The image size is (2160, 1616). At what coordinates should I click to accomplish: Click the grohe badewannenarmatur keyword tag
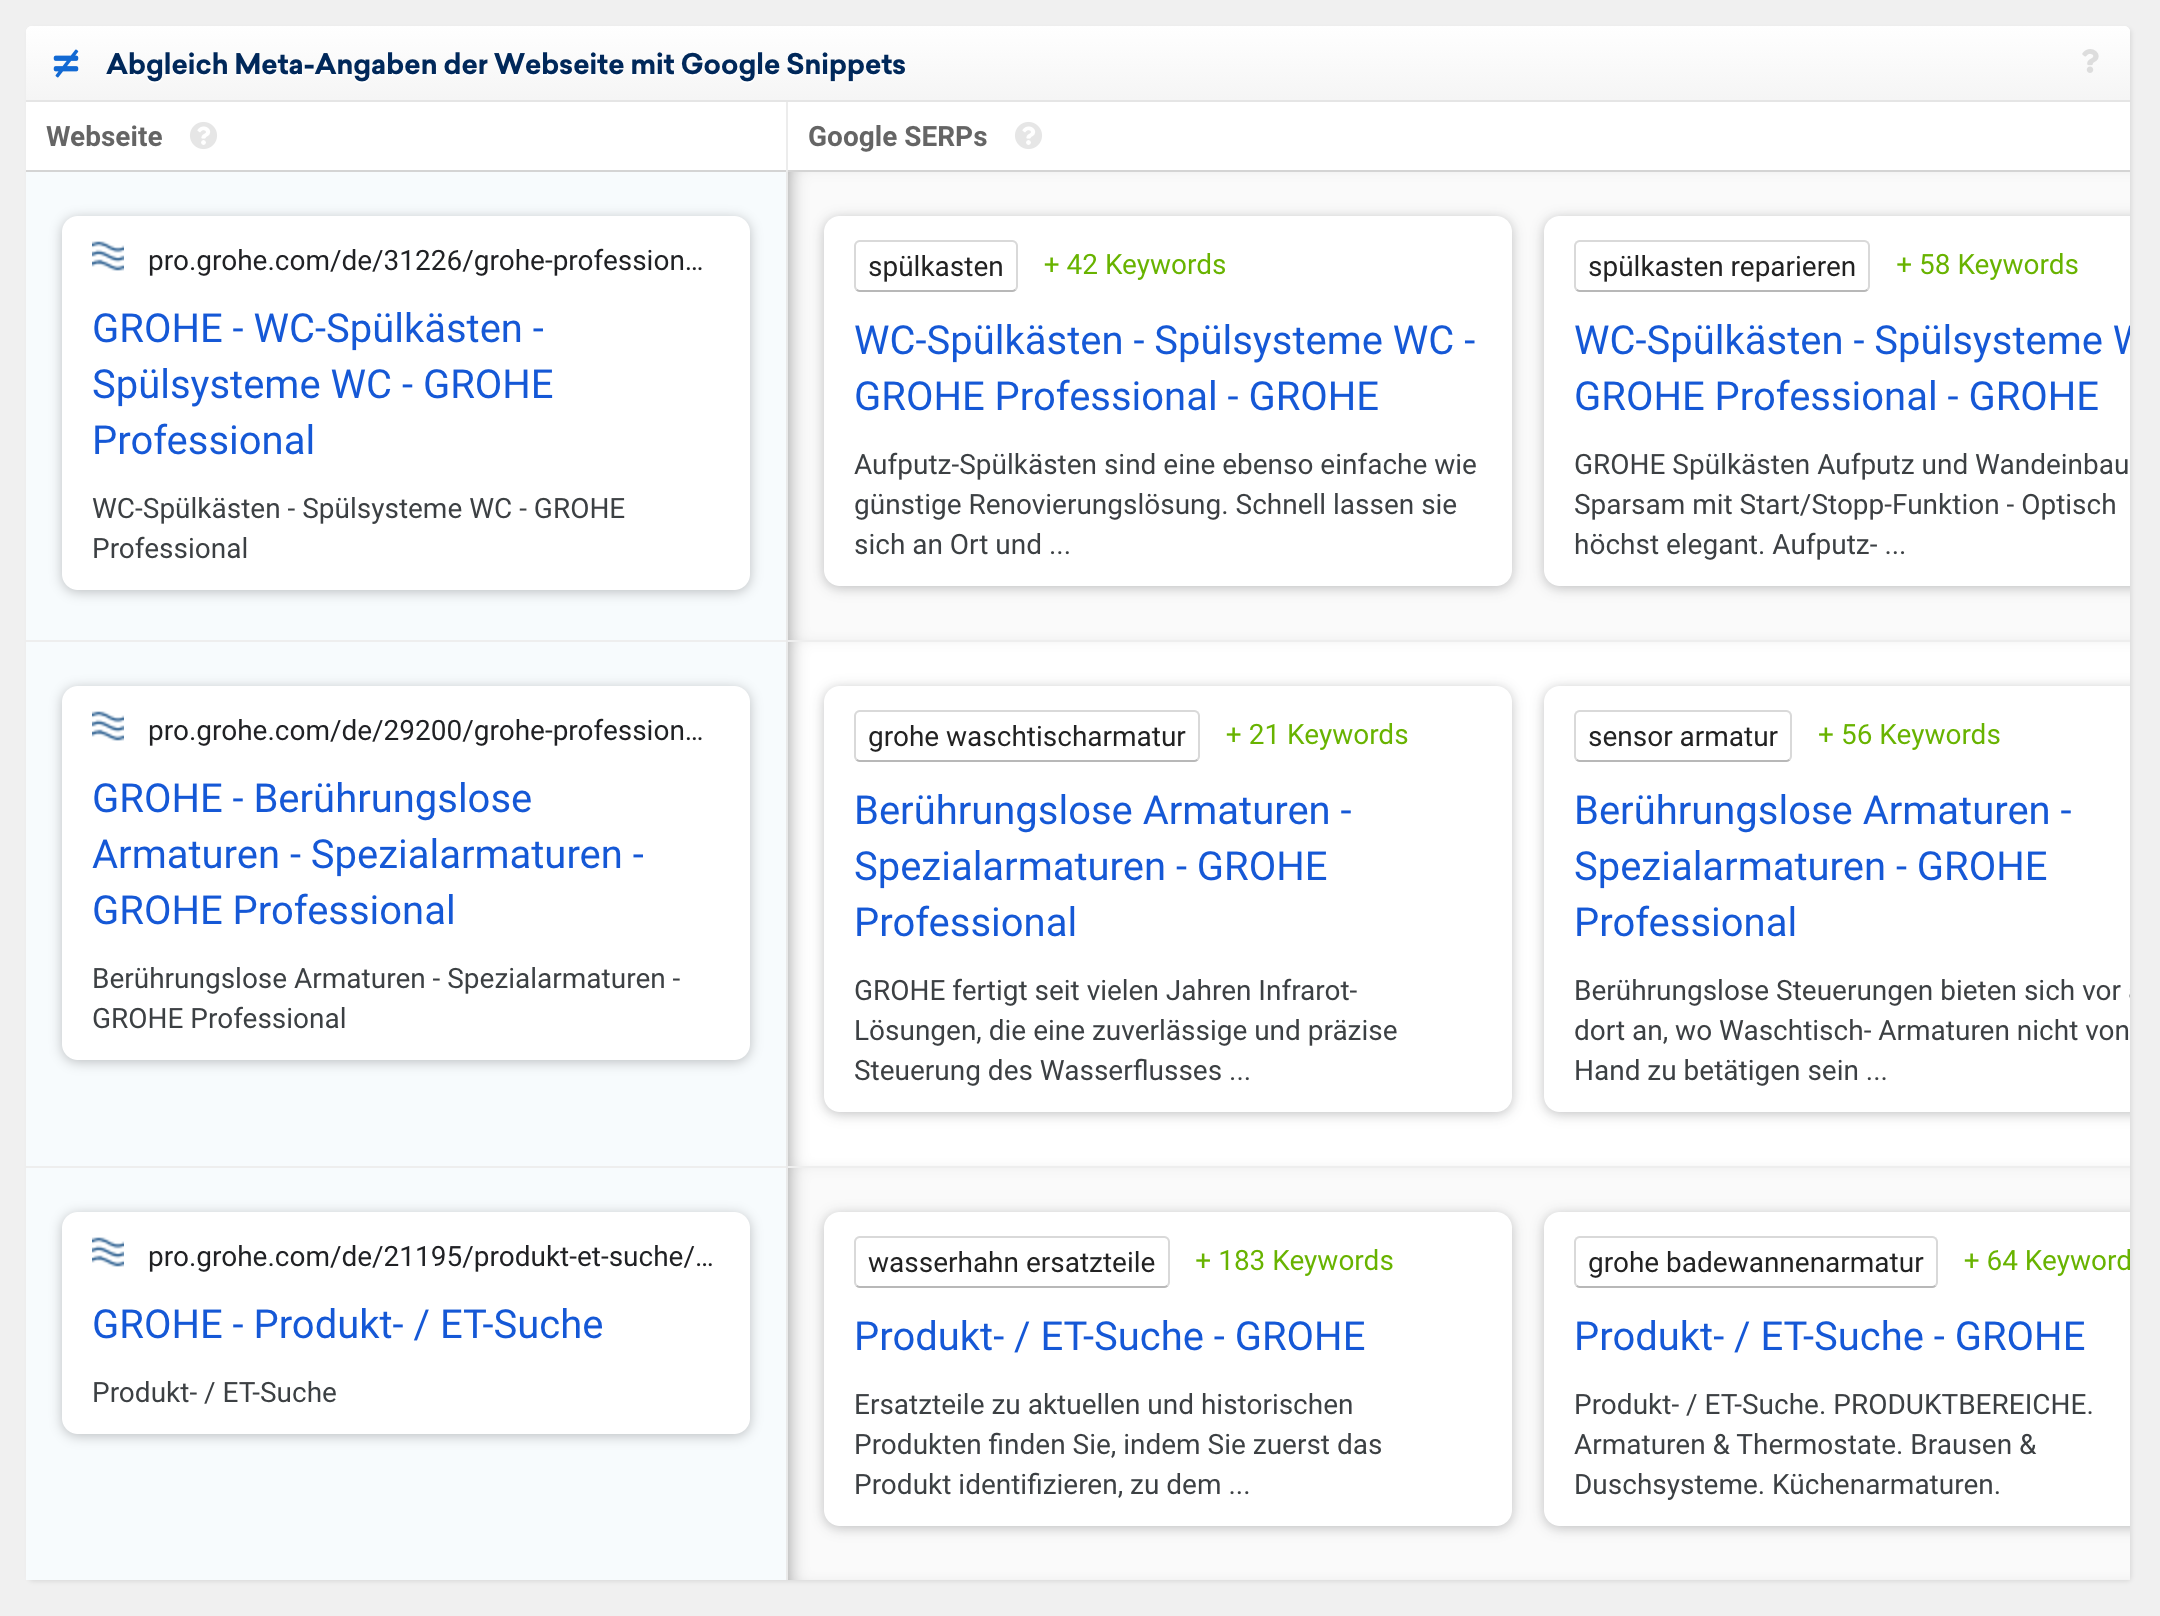tap(1754, 1262)
